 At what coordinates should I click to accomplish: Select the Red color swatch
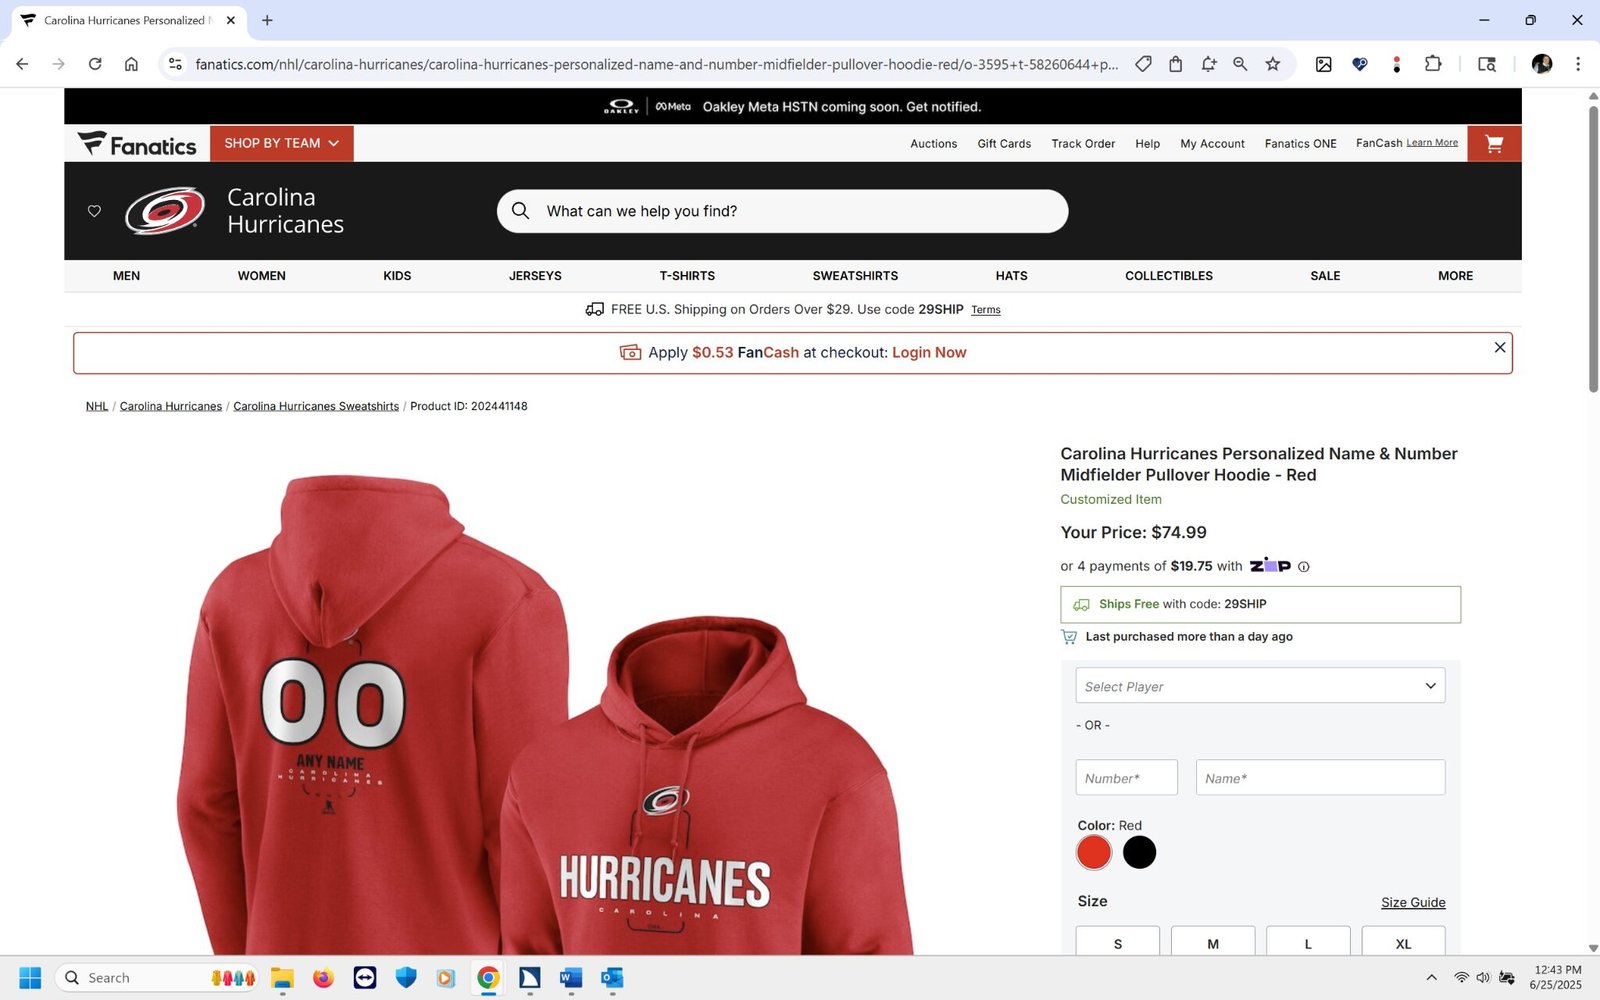point(1094,852)
